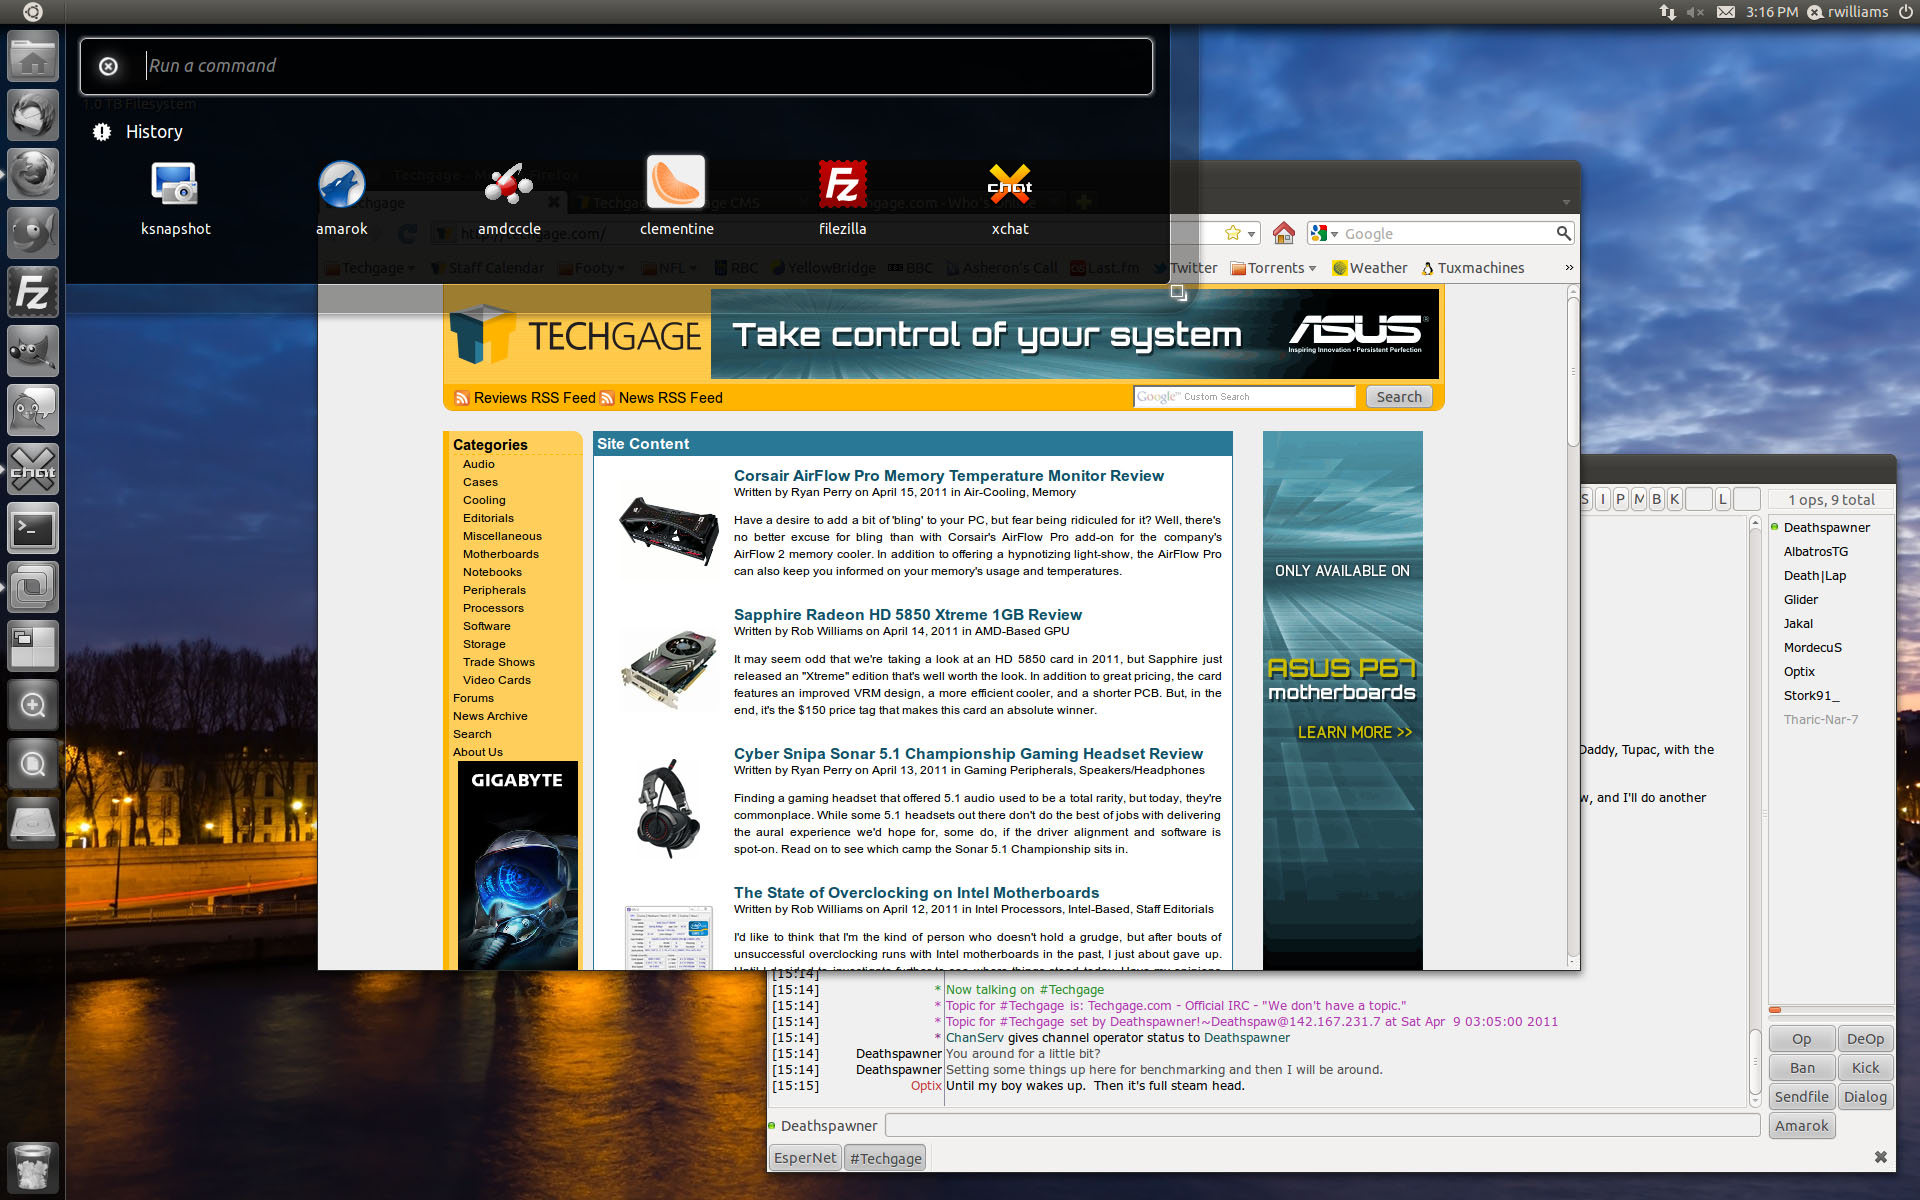Toggle the P channel mode button
Screen dimensions: 1920x1200
(x=1620, y=499)
